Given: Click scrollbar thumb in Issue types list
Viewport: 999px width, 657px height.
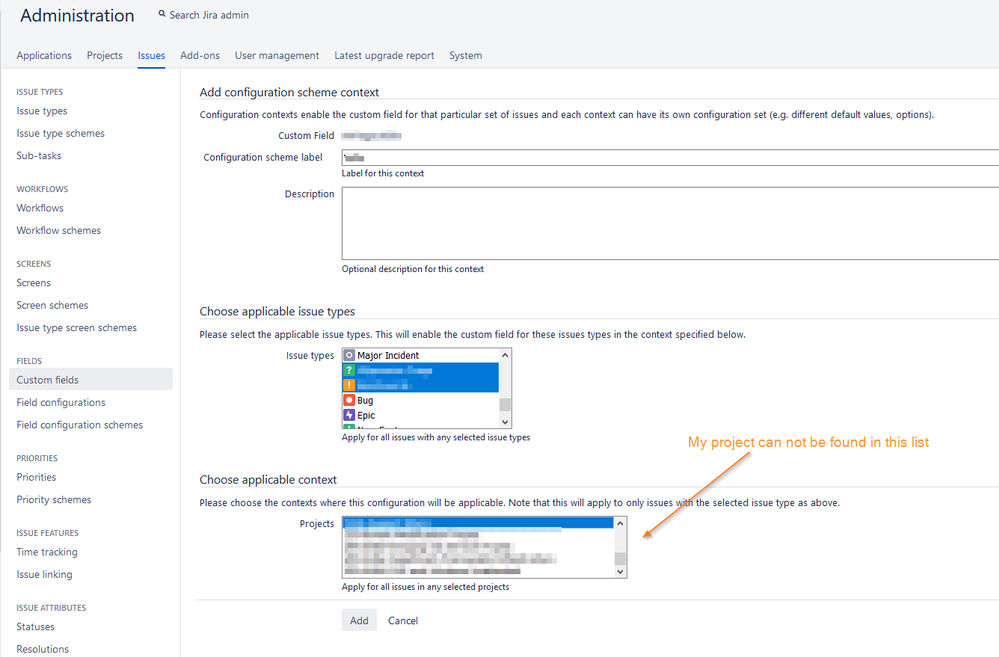Looking at the screenshot, I should click(x=505, y=405).
